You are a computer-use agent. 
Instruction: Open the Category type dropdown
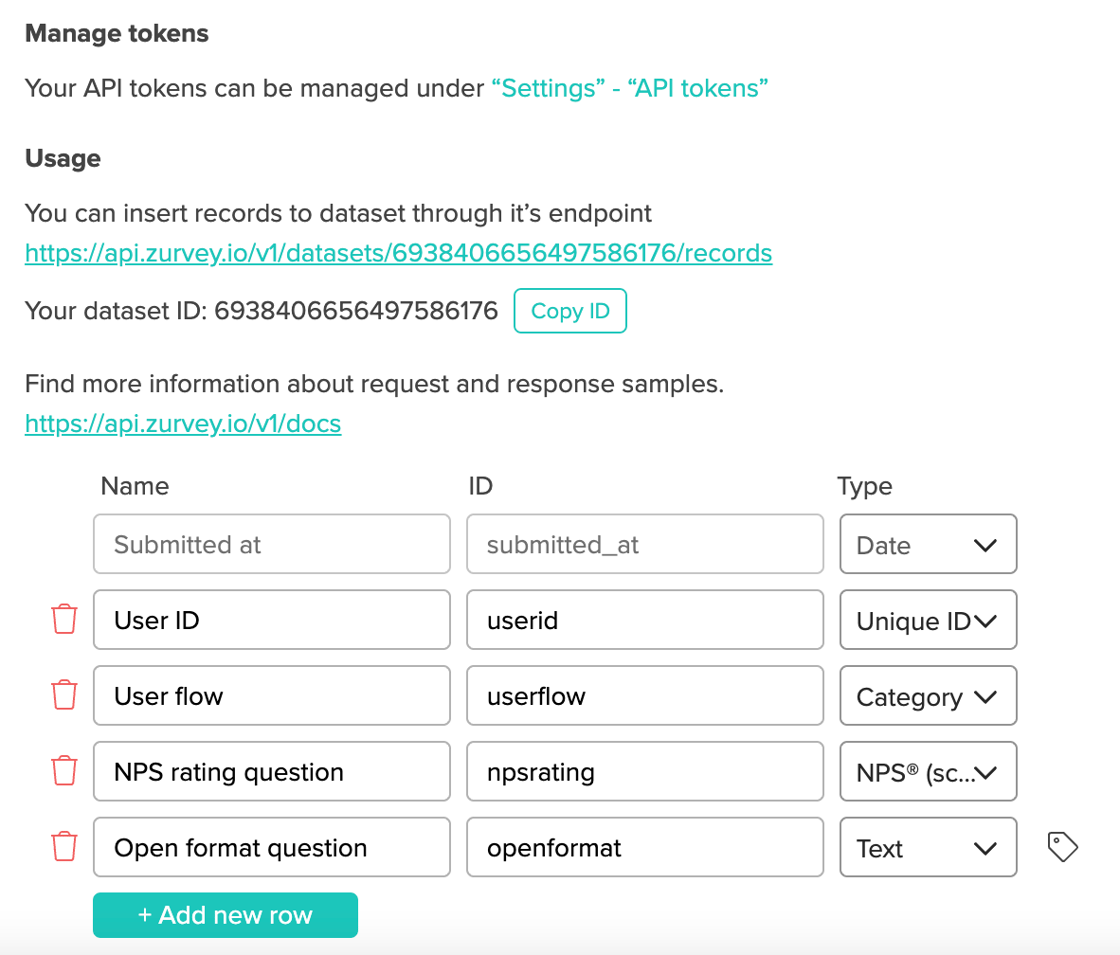tap(928, 695)
